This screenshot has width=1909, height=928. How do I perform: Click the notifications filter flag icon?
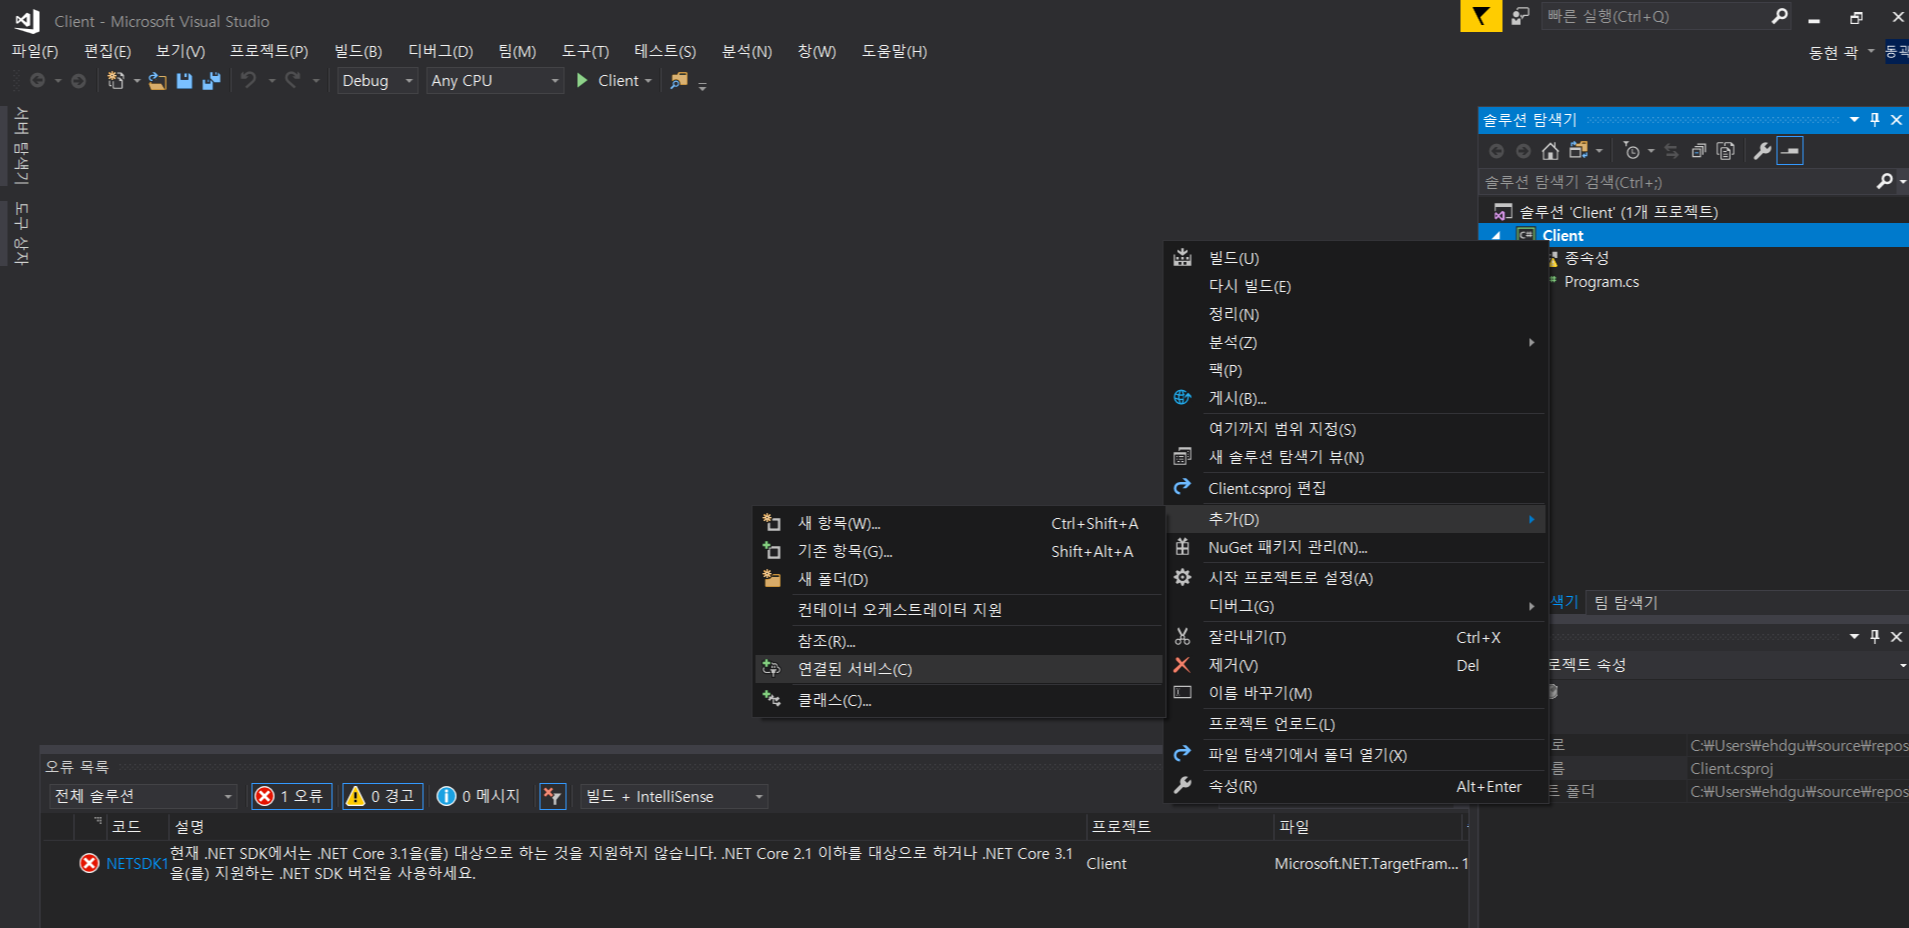pos(1481,16)
